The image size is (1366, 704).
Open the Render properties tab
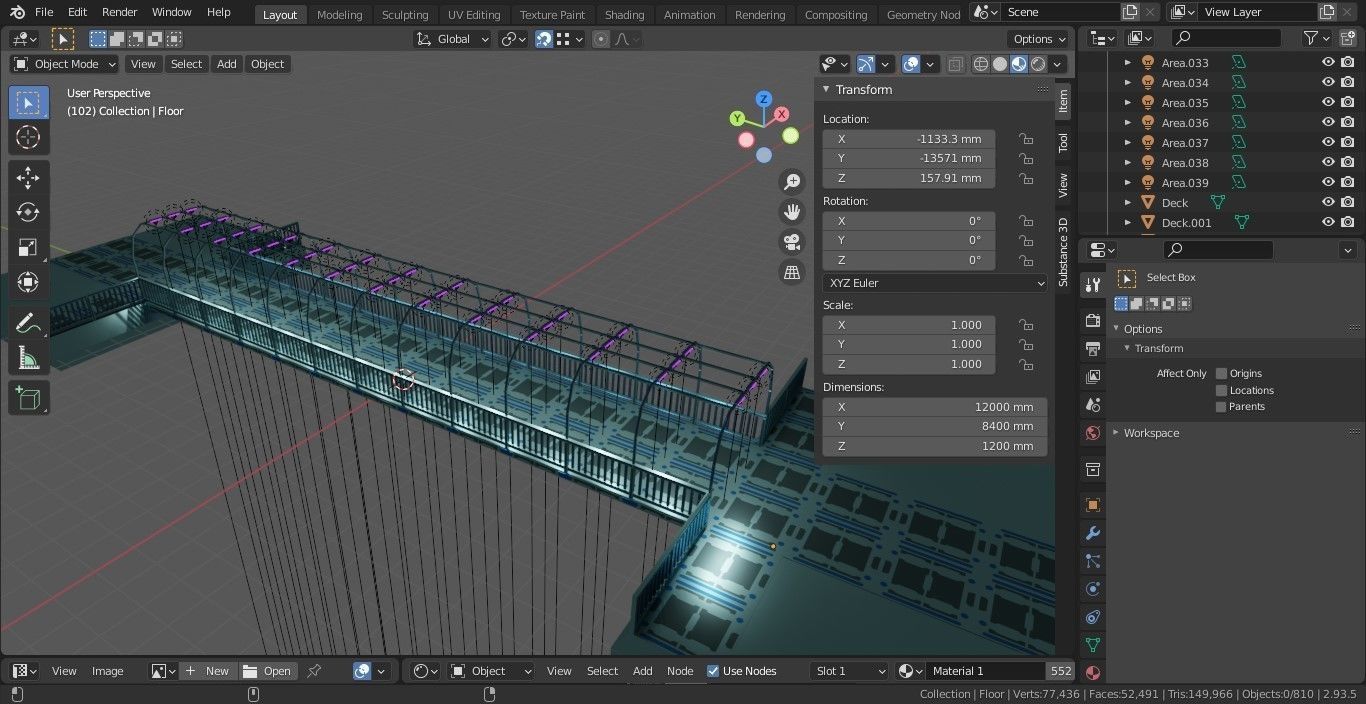tap(1093, 320)
